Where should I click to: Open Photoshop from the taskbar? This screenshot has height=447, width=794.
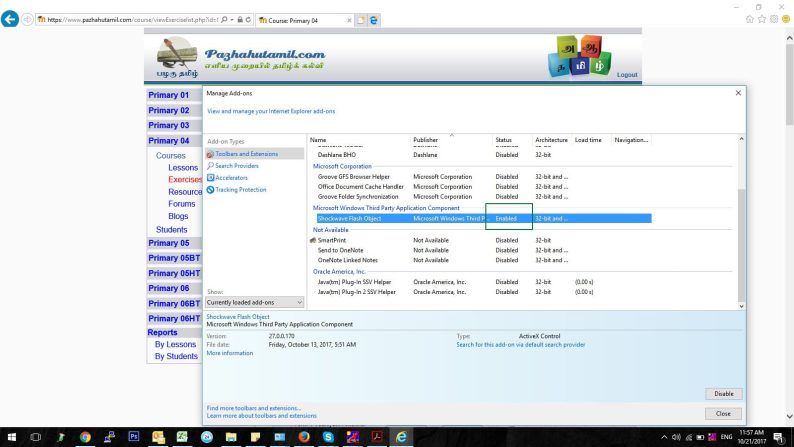134,436
